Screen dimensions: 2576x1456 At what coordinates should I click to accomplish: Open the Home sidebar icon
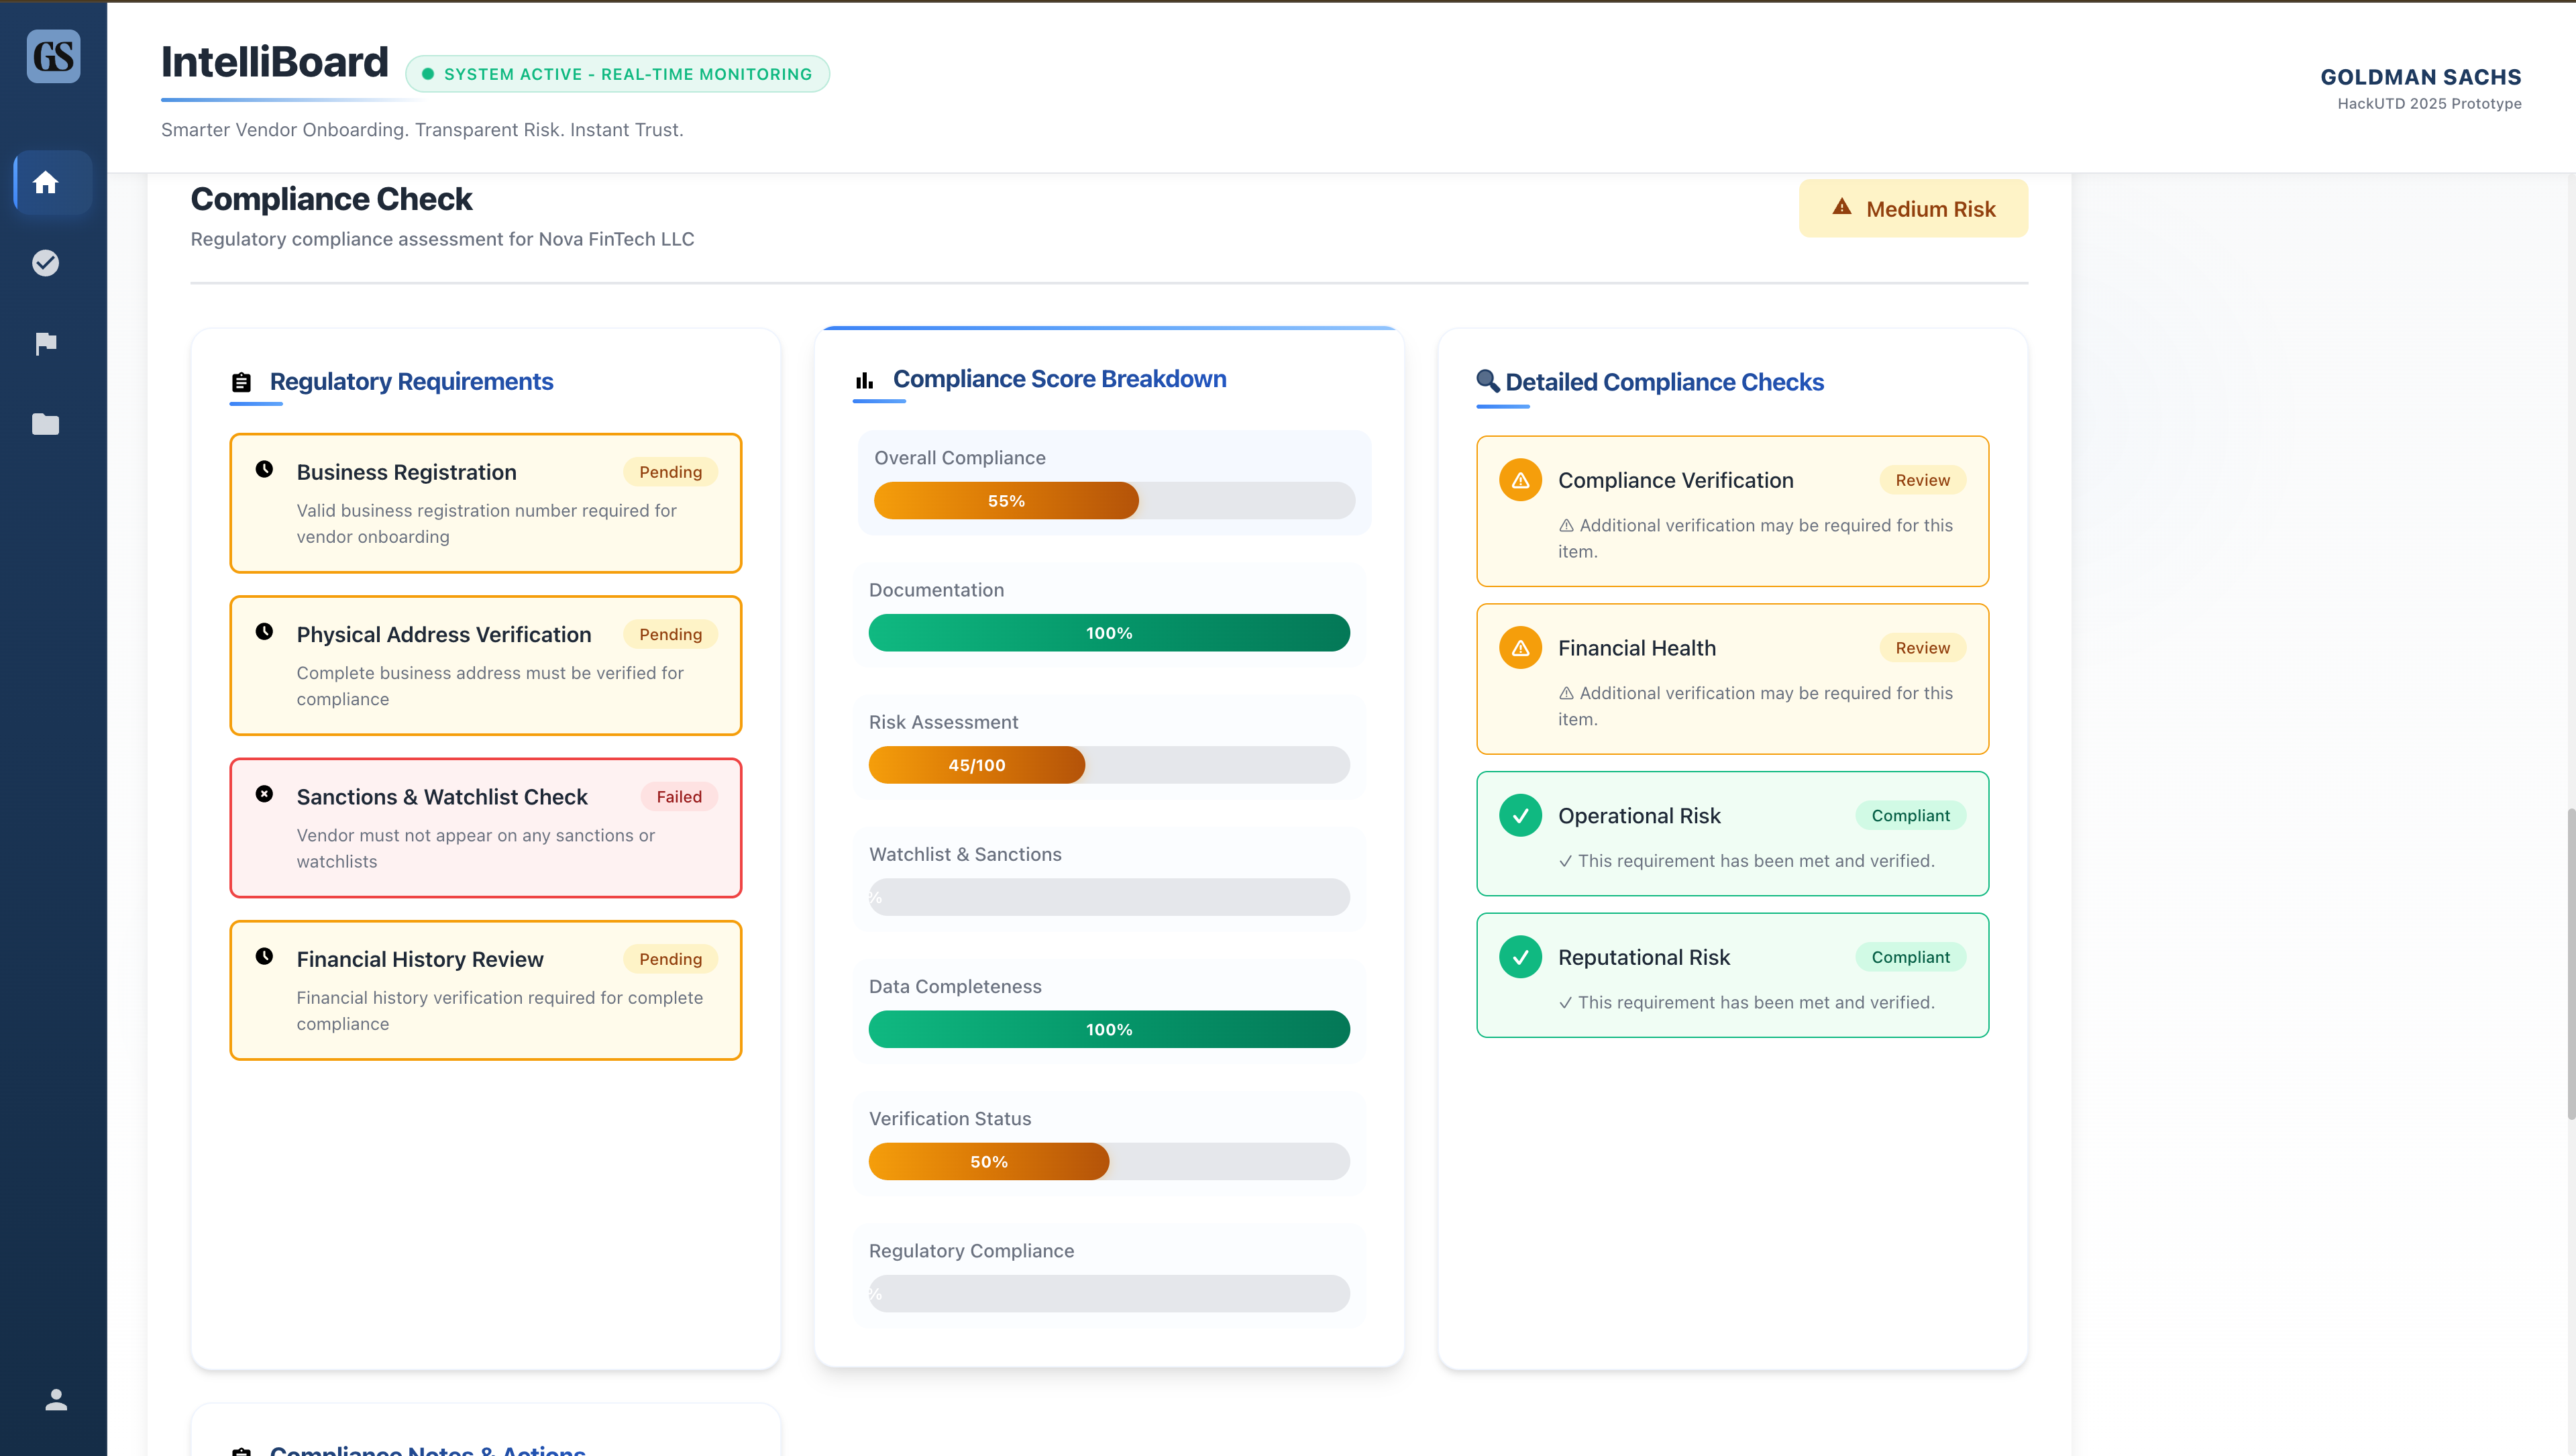pyautogui.click(x=46, y=183)
